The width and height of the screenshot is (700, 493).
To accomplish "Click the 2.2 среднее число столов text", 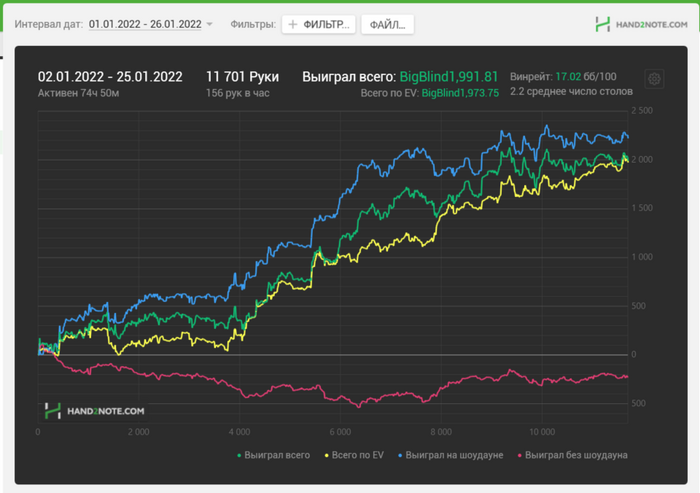I will pos(571,92).
